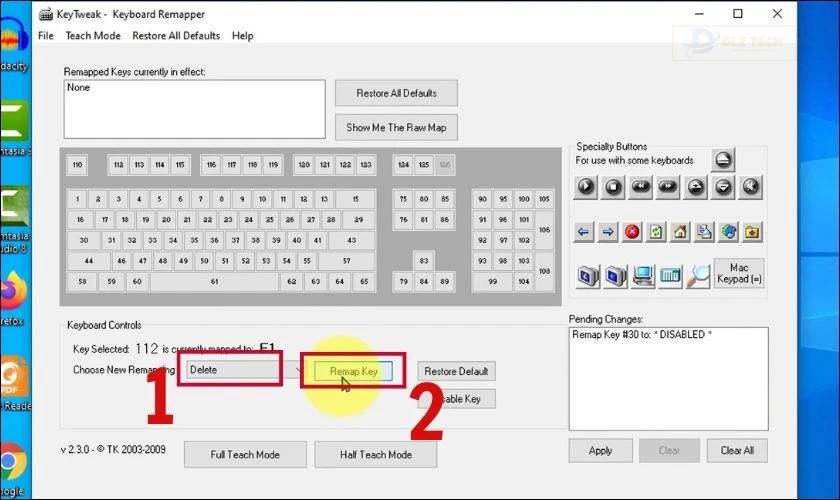840x500 pixels.
Task: Select keyboard key 44
Action: click(89, 261)
